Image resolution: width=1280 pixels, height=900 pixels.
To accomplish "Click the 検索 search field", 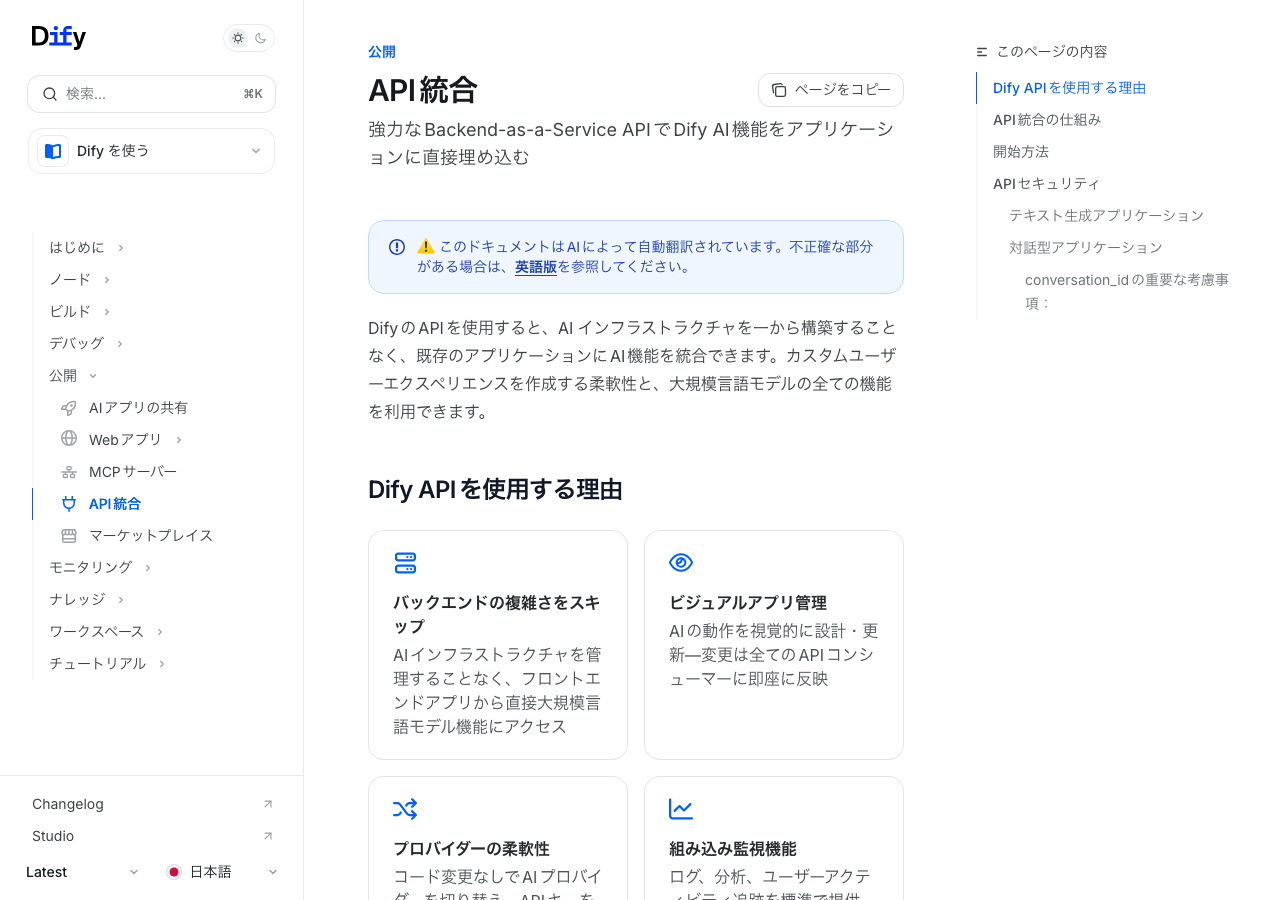I will [x=151, y=94].
